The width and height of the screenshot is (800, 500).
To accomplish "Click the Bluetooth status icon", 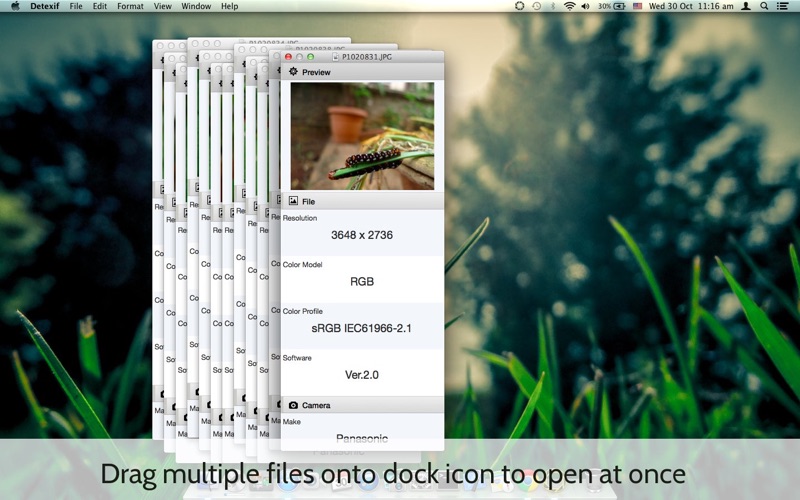I will pyautogui.click(x=553, y=6).
